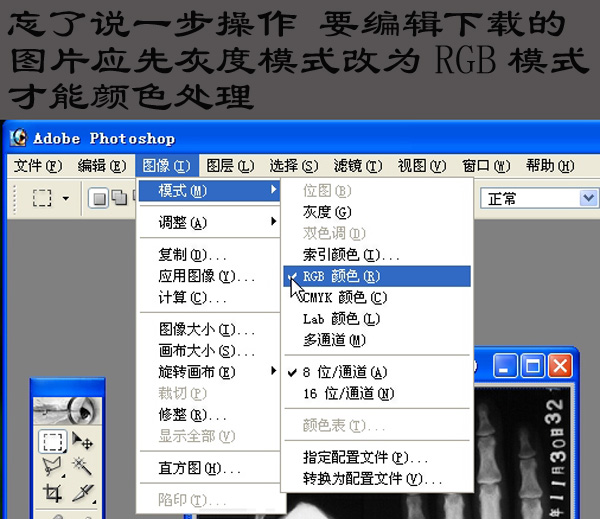Image resolution: width=600 pixels, height=519 pixels.
Task: Expand the 调整(A) submenu
Action: 209,222
